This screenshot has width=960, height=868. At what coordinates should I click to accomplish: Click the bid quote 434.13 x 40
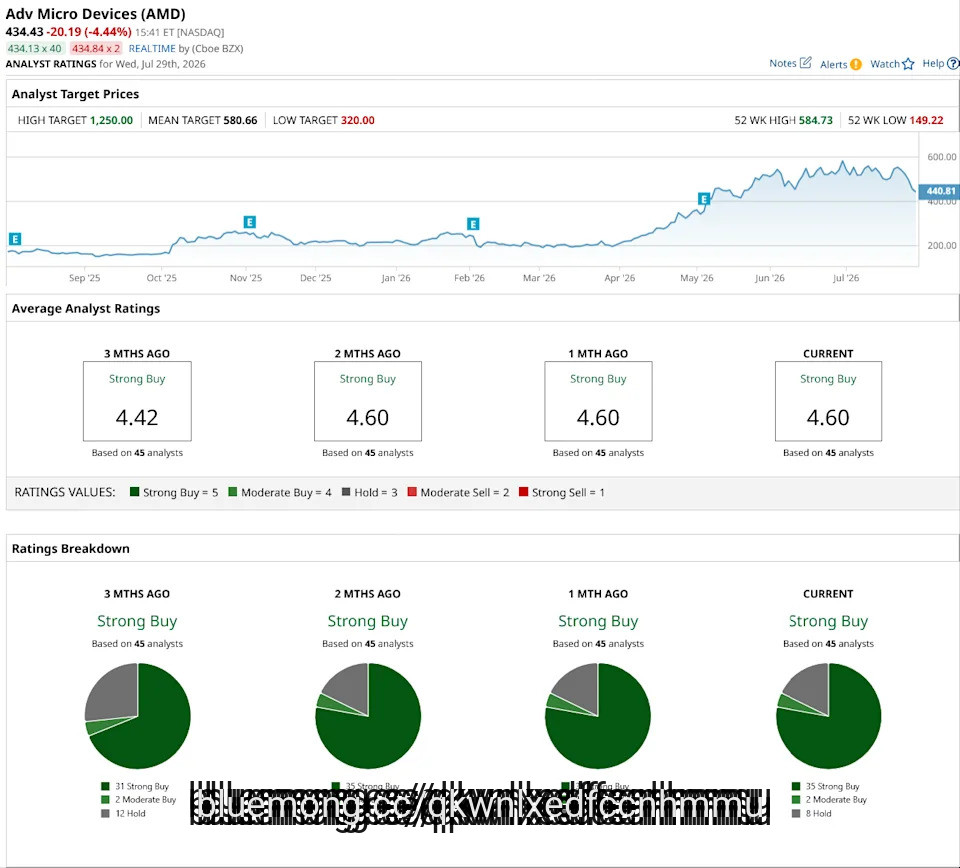pyautogui.click(x=35, y=48)
